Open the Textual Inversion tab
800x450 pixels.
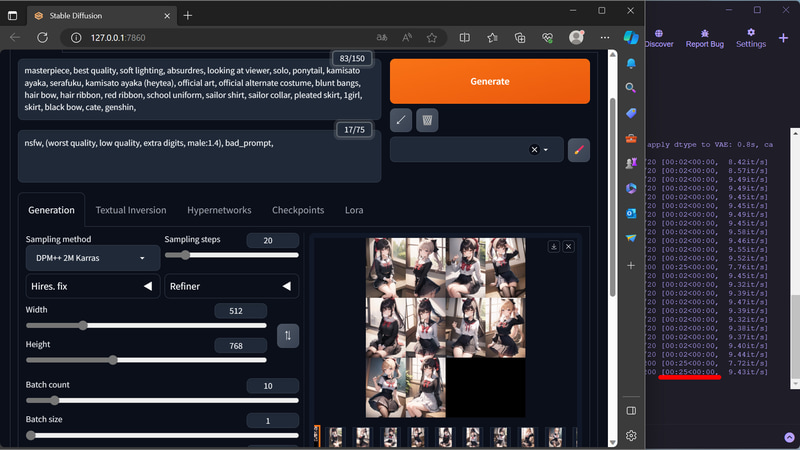click(x=131, y=210)
